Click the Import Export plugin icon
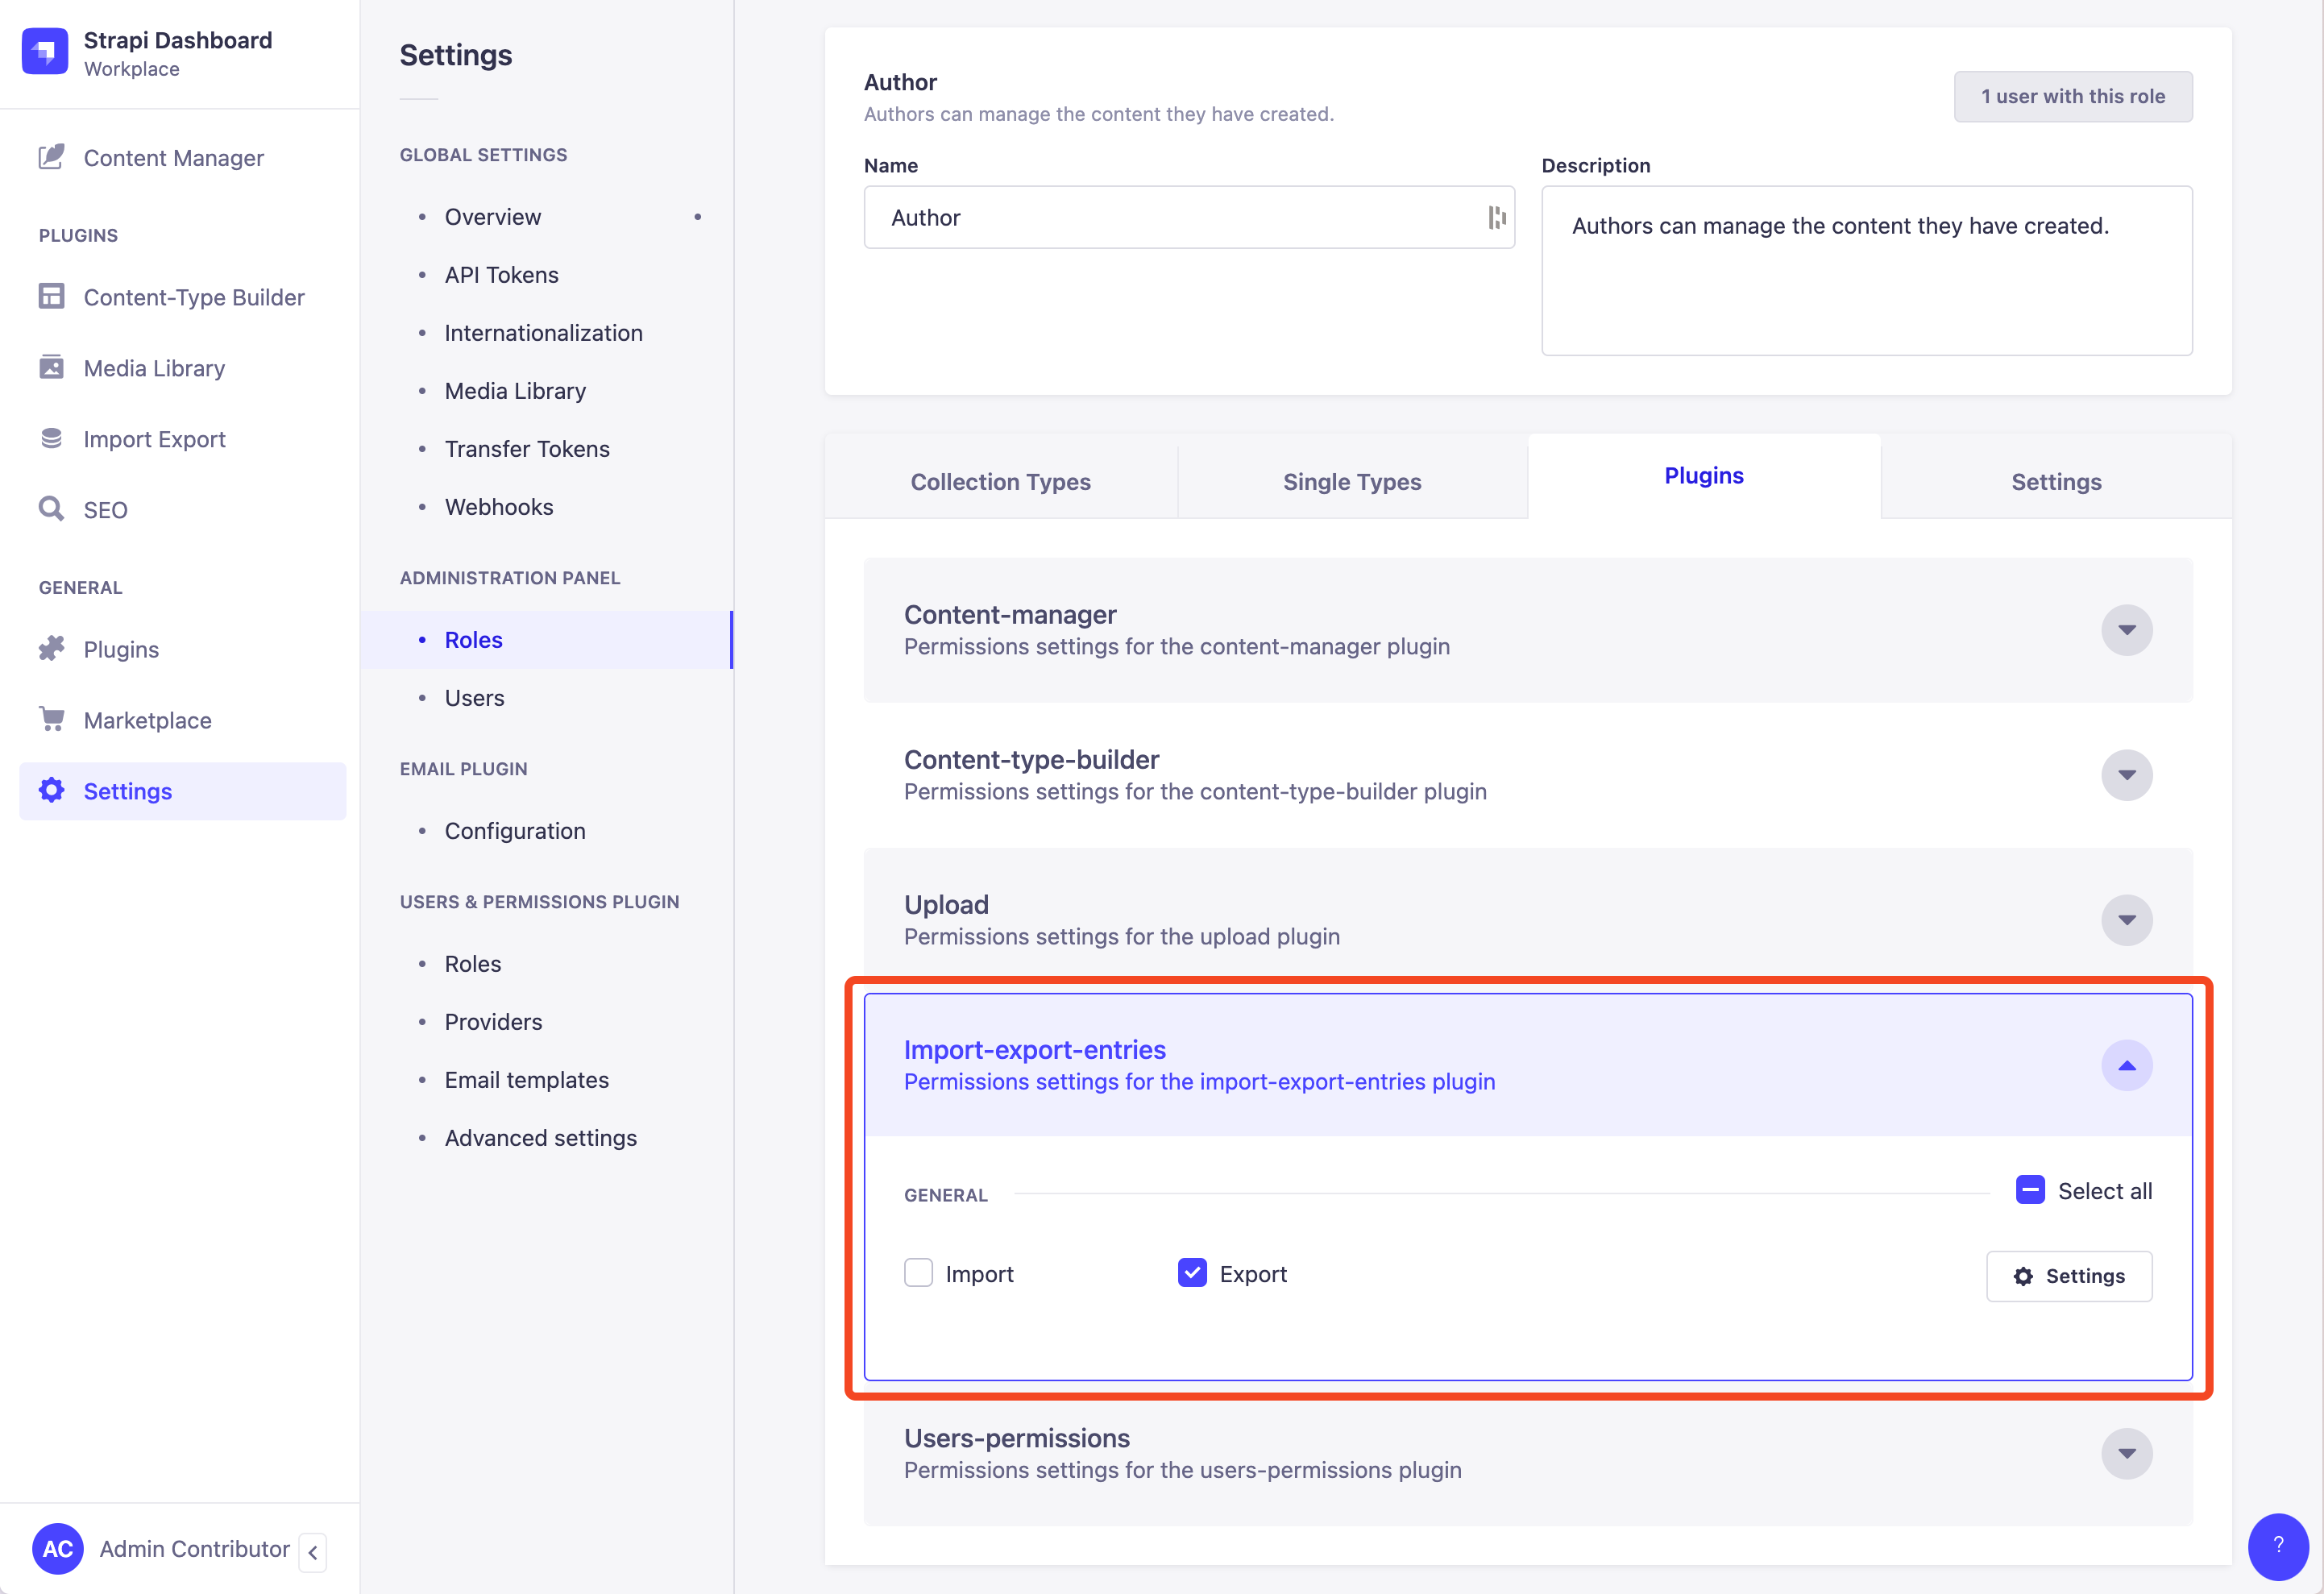 tap(49, 436)
